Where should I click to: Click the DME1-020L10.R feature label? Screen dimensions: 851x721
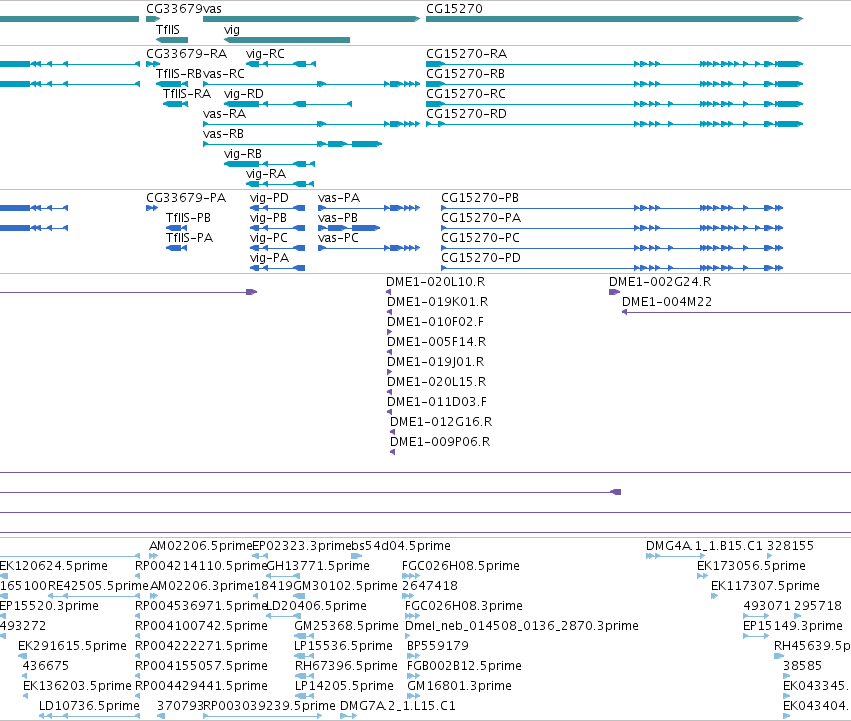pos(435,282)
